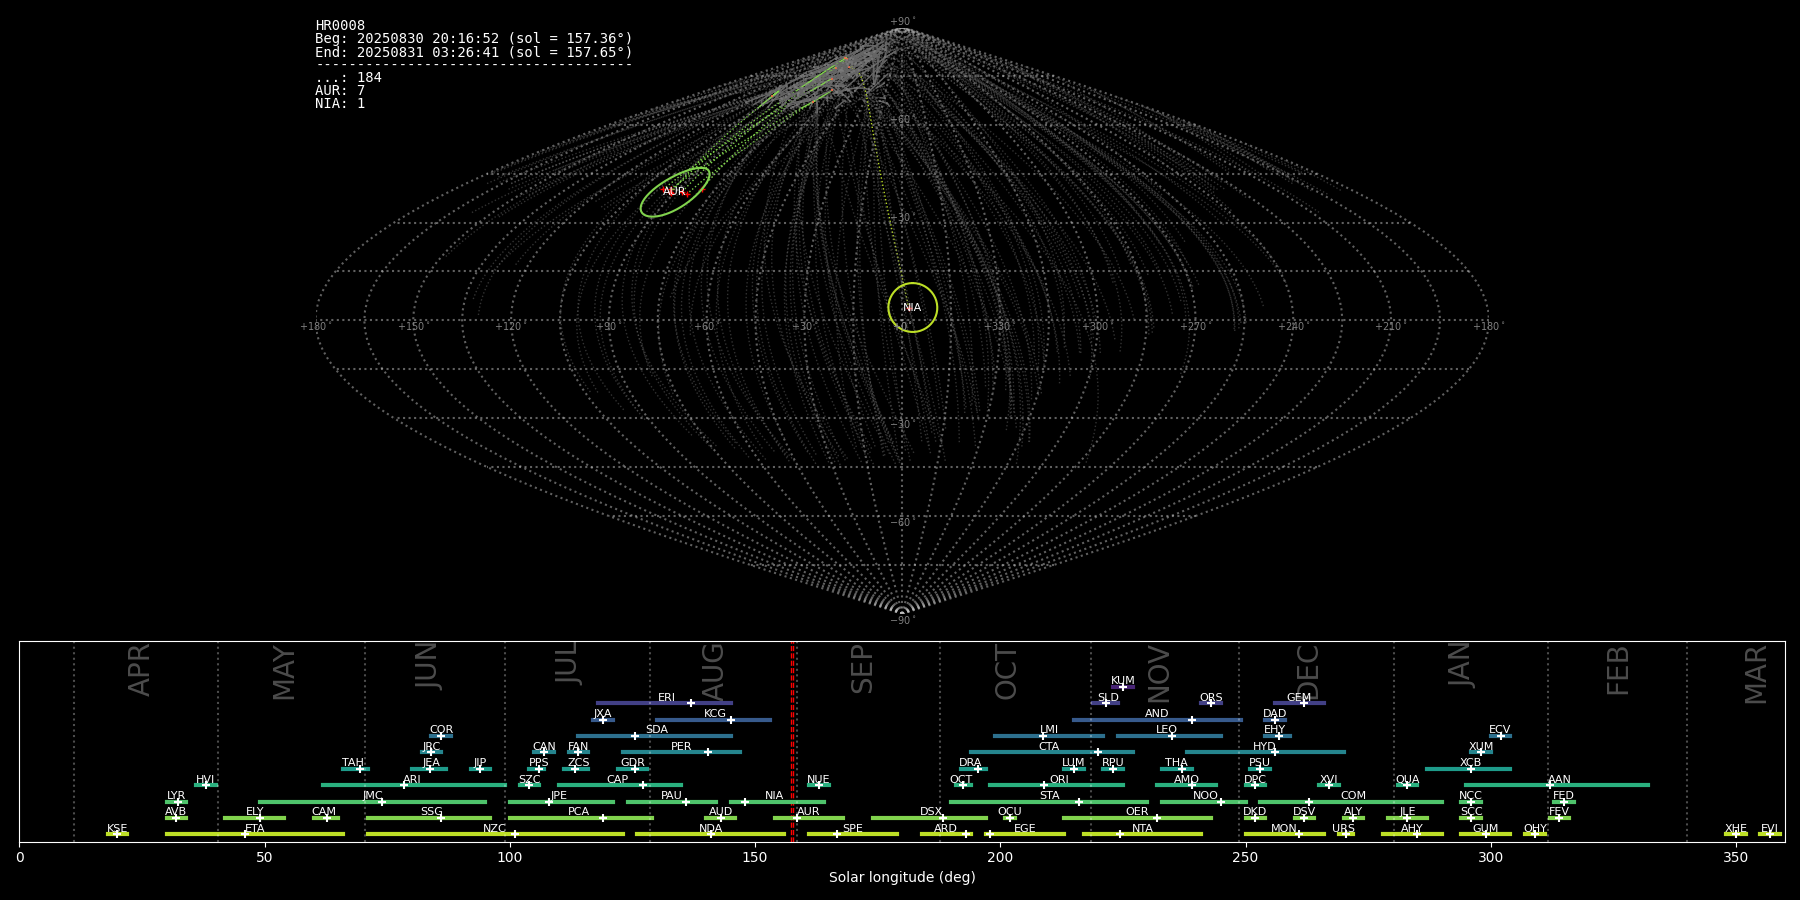The image size is (1800, 900).
Task: Click the 350 tick on solar longitude axis
Action: [1735, 857]
